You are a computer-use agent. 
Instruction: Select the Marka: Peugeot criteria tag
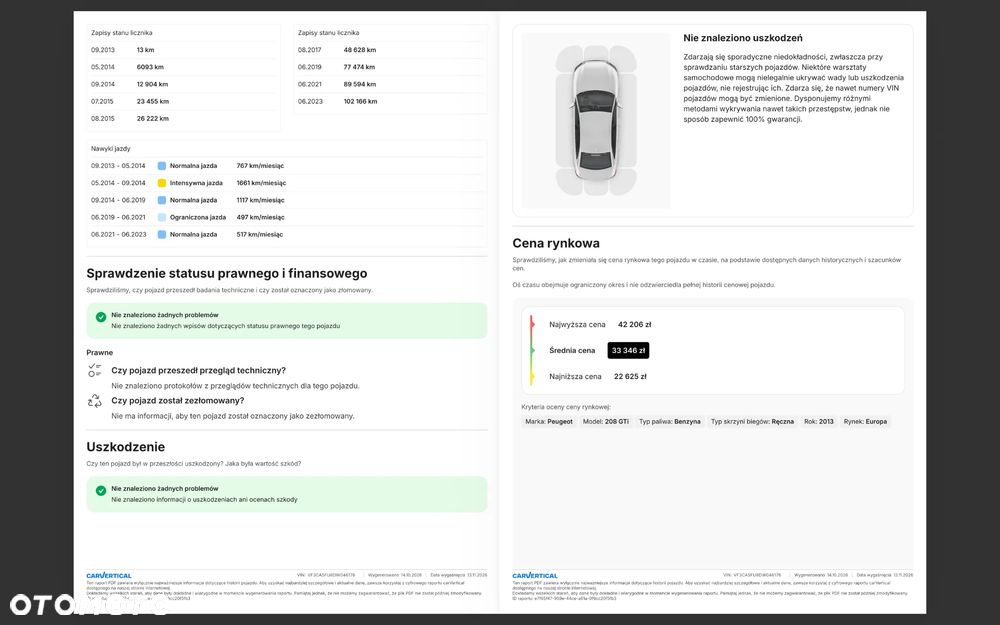coord(548,422)
